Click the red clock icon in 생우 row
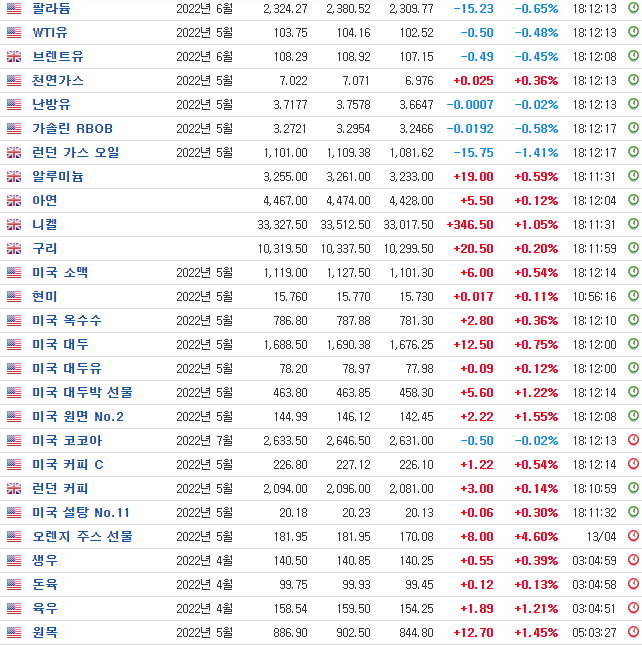642x645 pixels. point(633,559)
